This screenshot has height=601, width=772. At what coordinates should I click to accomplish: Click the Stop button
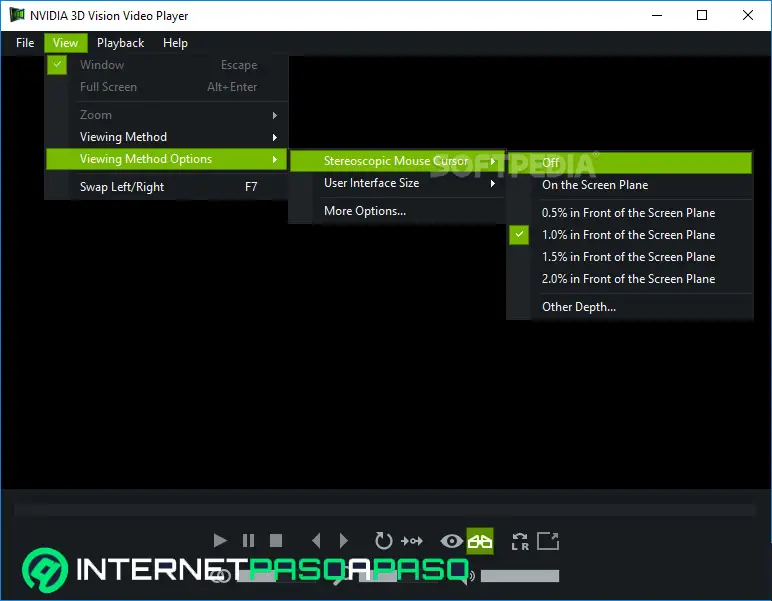click(x=276, y=541)
